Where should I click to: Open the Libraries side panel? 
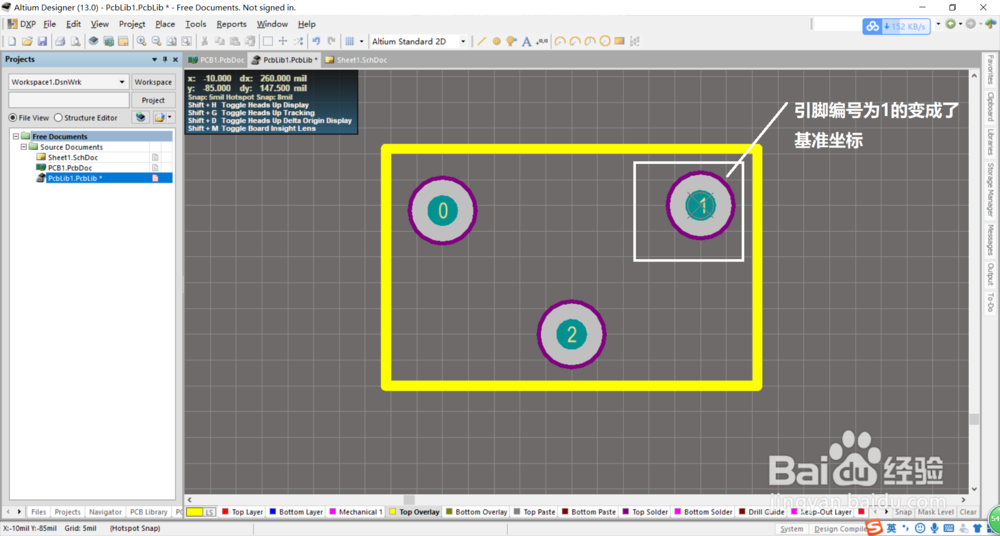coord(990,142)
